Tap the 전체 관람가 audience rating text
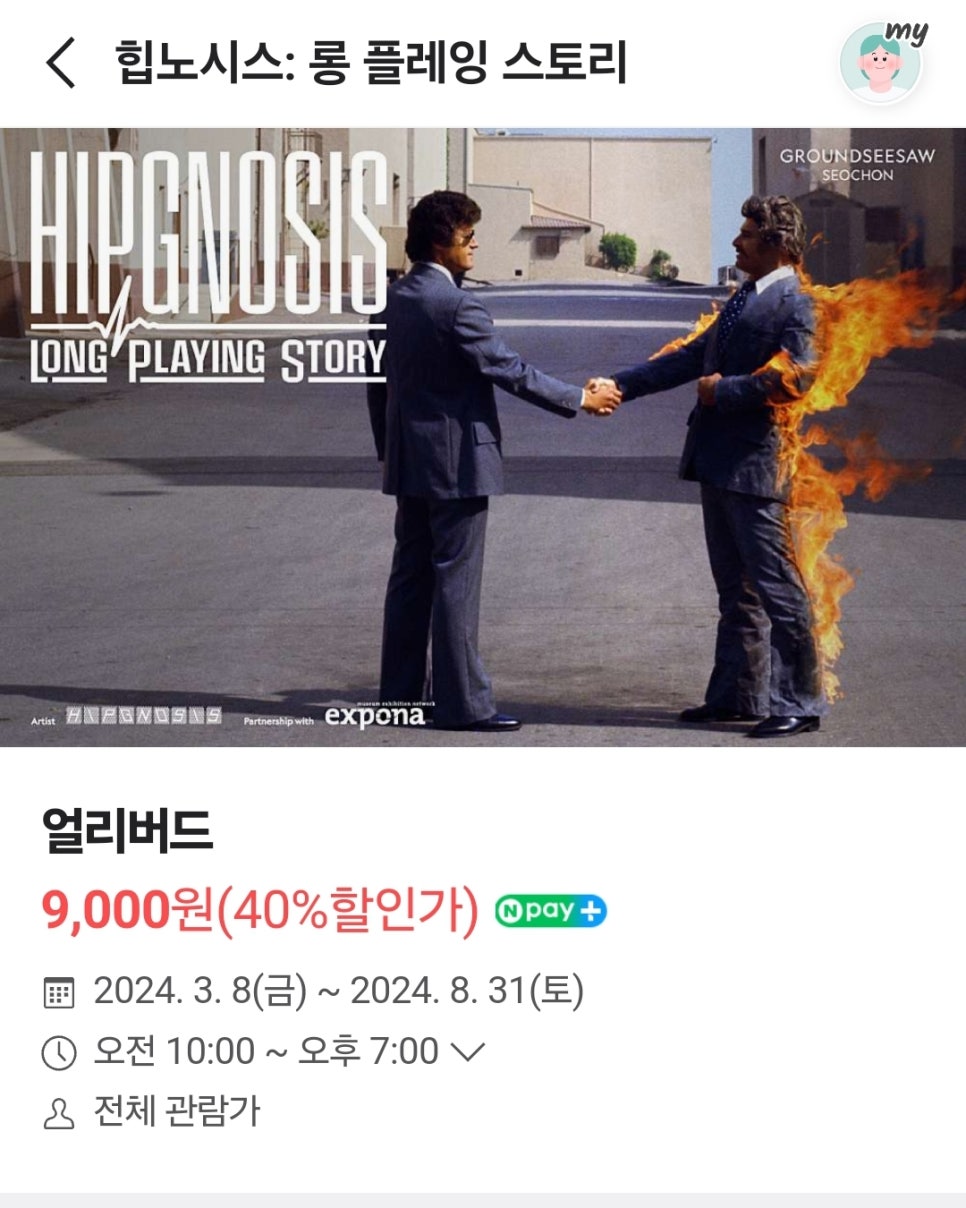 click(177, 1112)
